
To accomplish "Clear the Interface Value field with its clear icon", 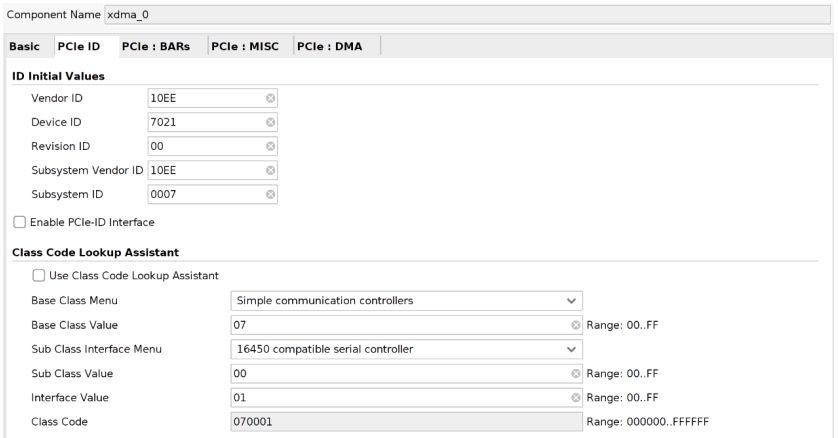I will point(576,398).
